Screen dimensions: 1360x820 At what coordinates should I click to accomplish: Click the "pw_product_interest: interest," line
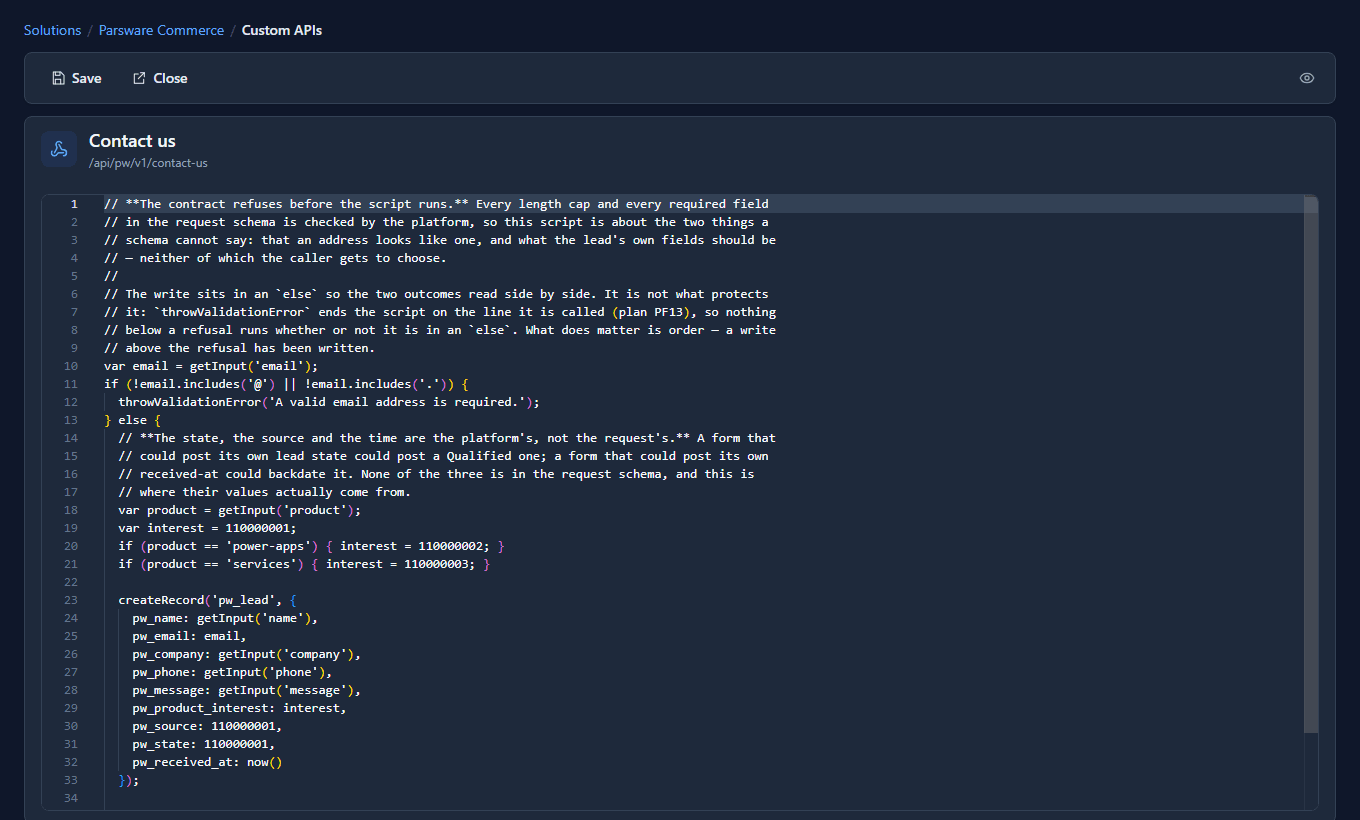(239, 708)
